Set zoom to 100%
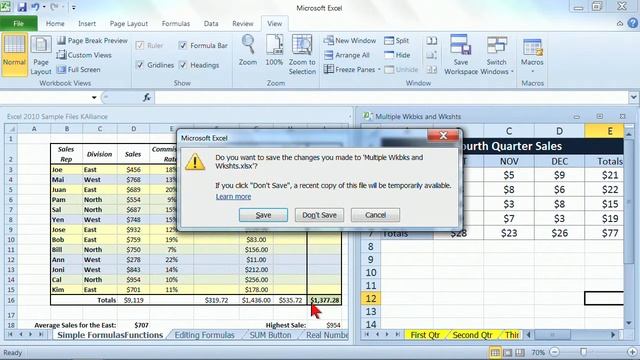Image resolution: width=640 pixels, height=360 pixels. pyautogui.click(x=274, y=51)
